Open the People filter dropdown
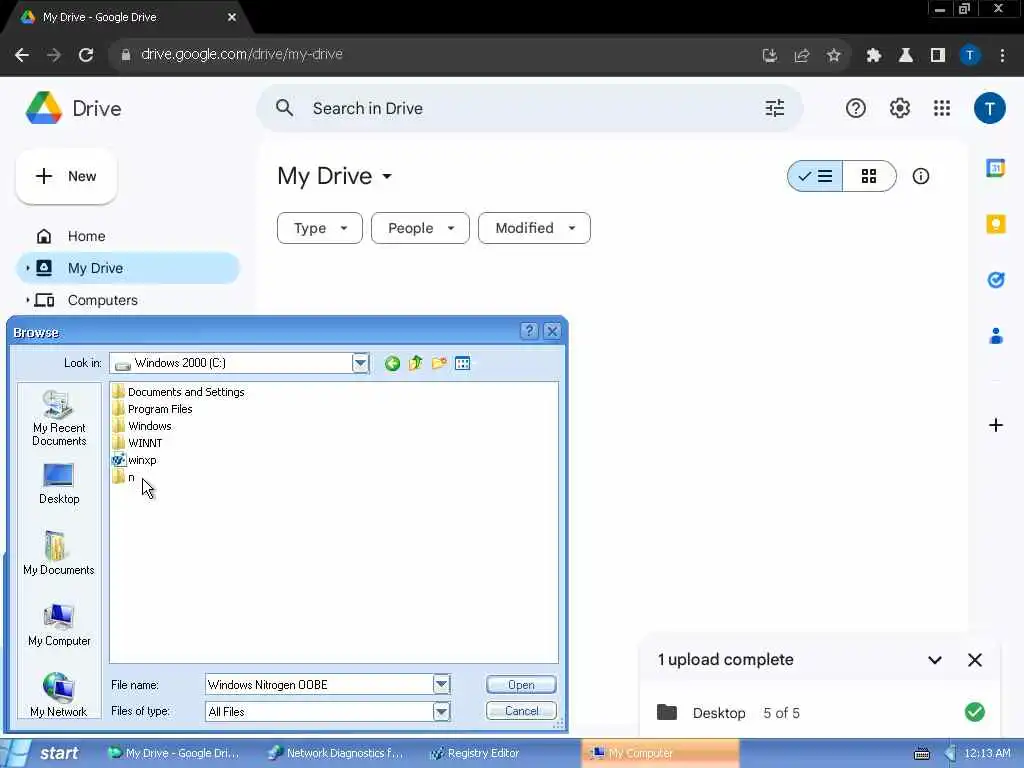1024x768 pixels. 420,228
